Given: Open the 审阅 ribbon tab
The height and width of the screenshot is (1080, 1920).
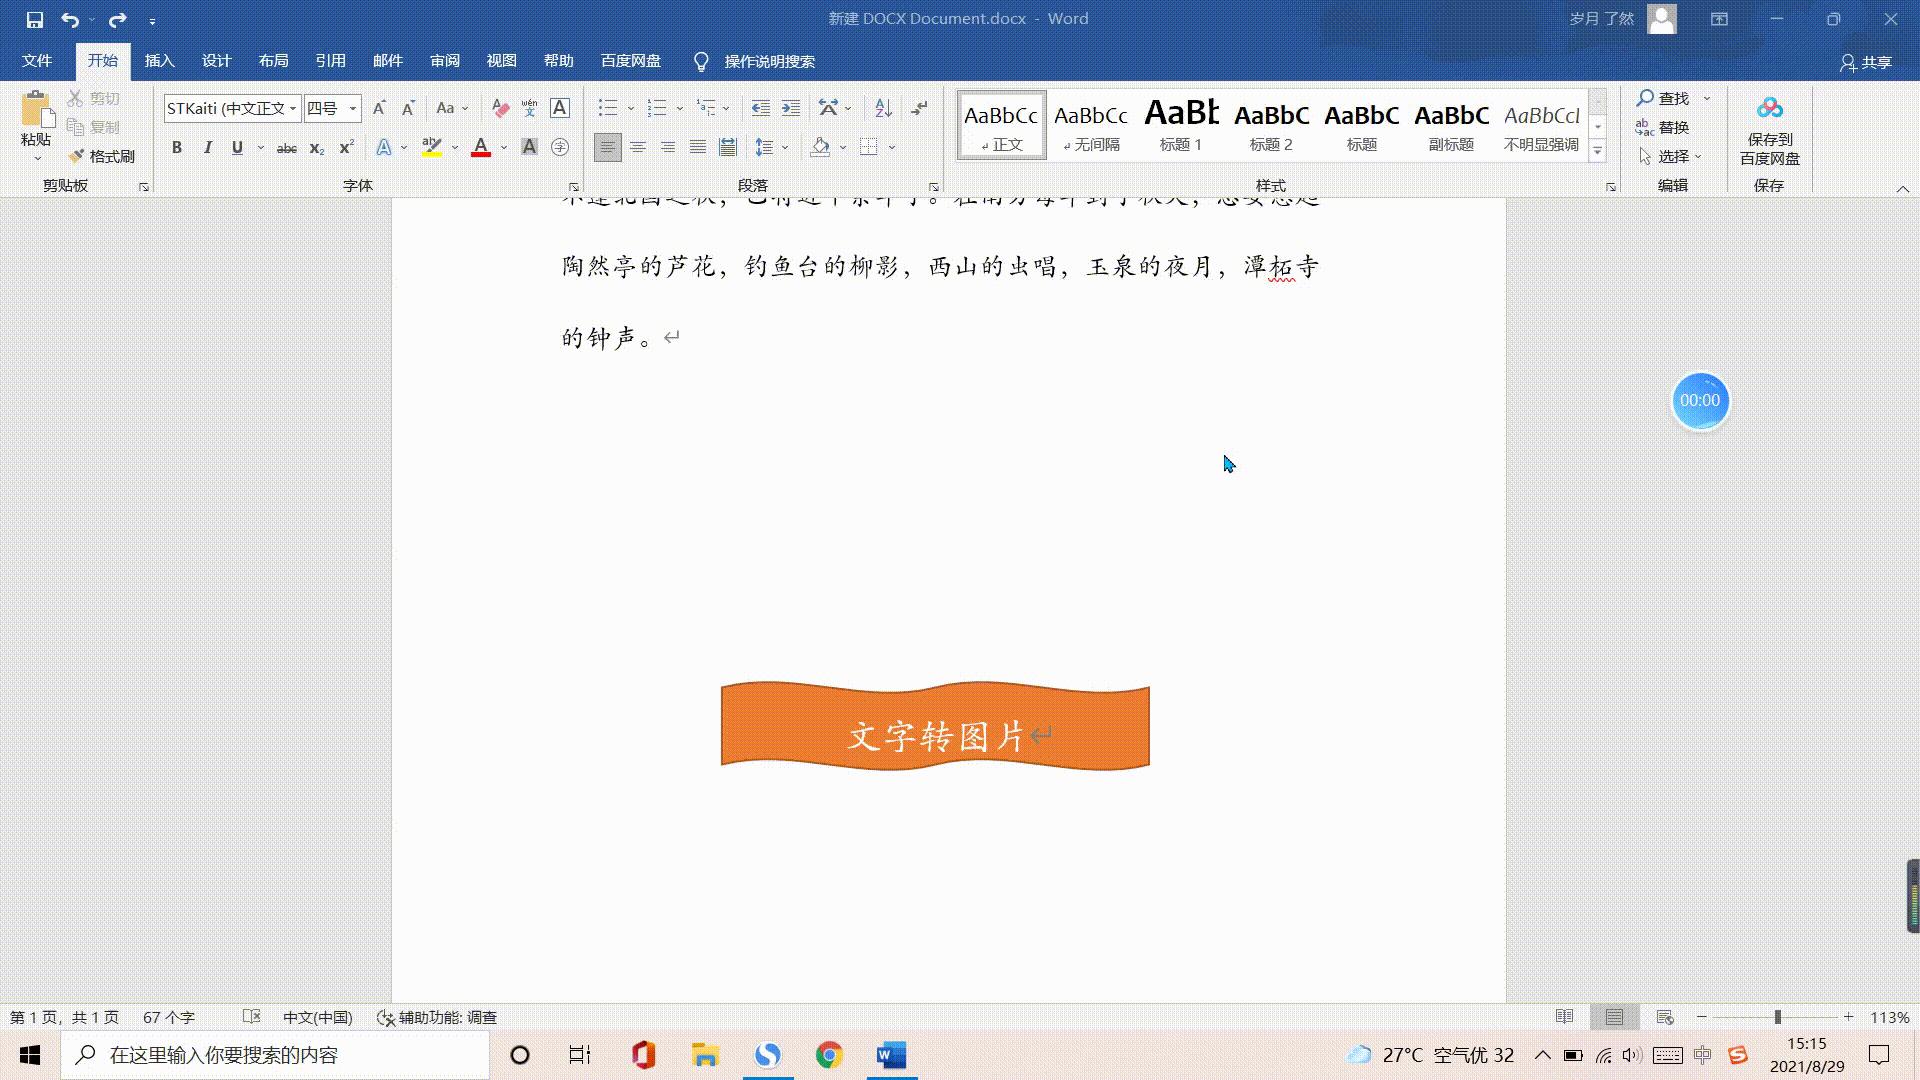Looking at the screenshot, I should [x=445, y=61].
